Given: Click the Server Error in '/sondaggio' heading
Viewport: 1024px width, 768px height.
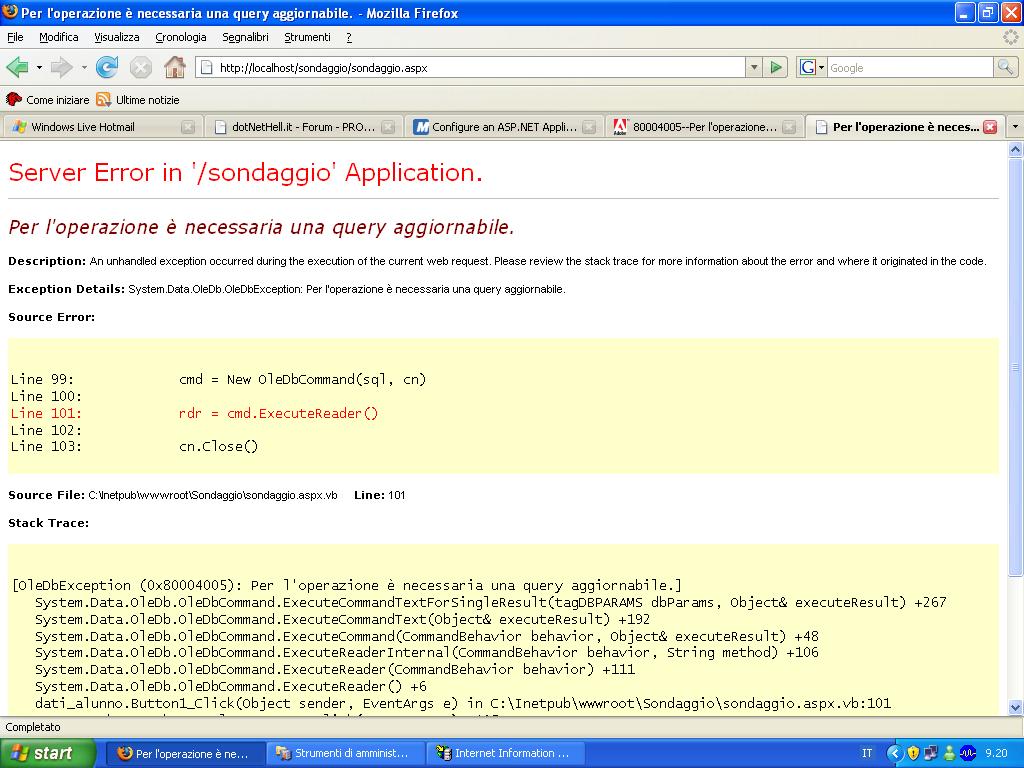Looking at the screenshot, I should tap(246, 172).
